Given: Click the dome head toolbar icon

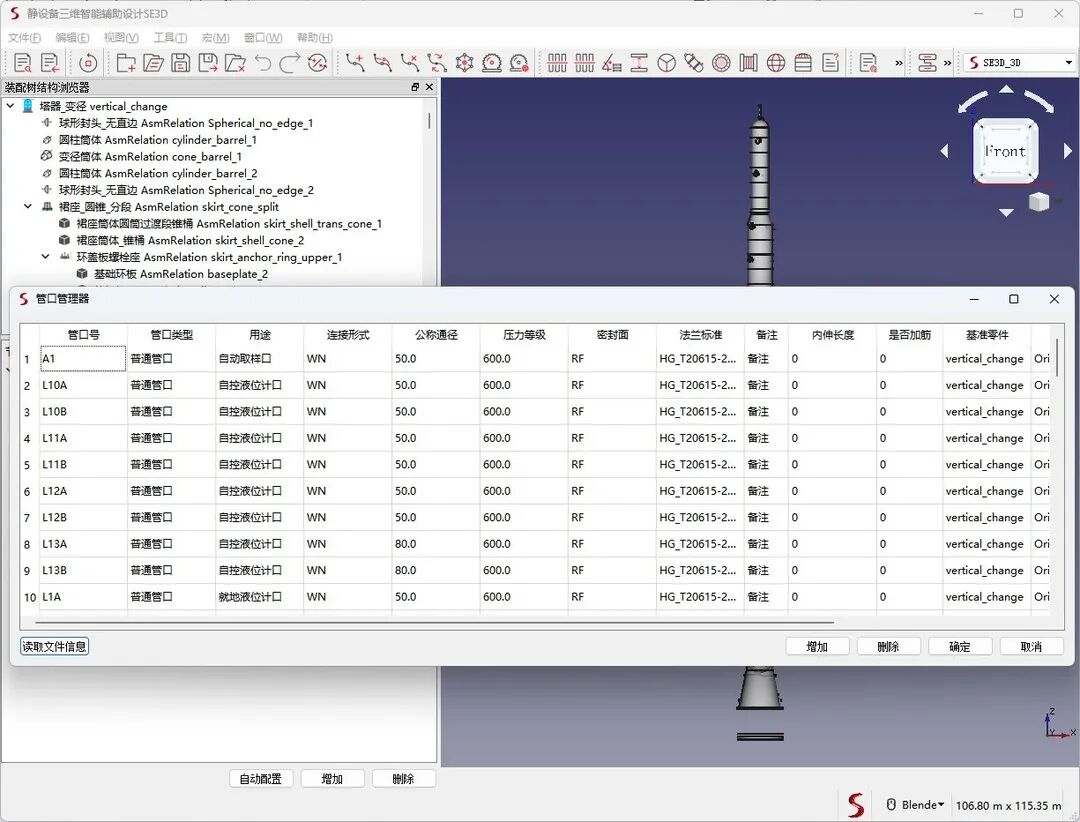Looking at the screenshot, I should tap(803, 63).
